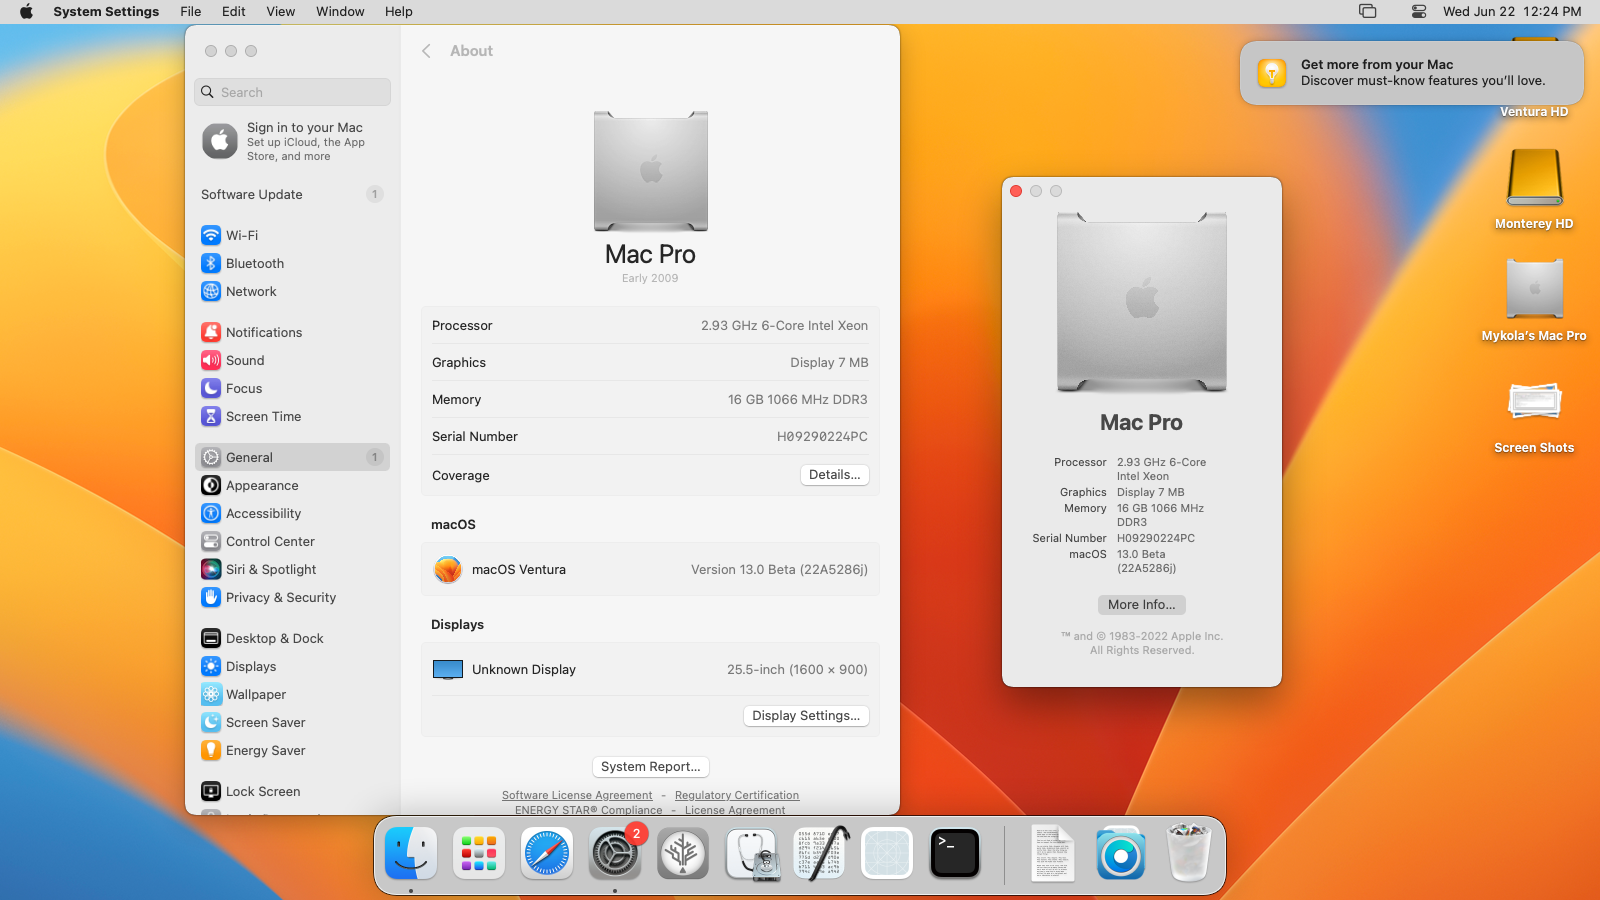Click the Stage Manager menu bar icon
The image size is (1600, 900).
(1368, 11)
